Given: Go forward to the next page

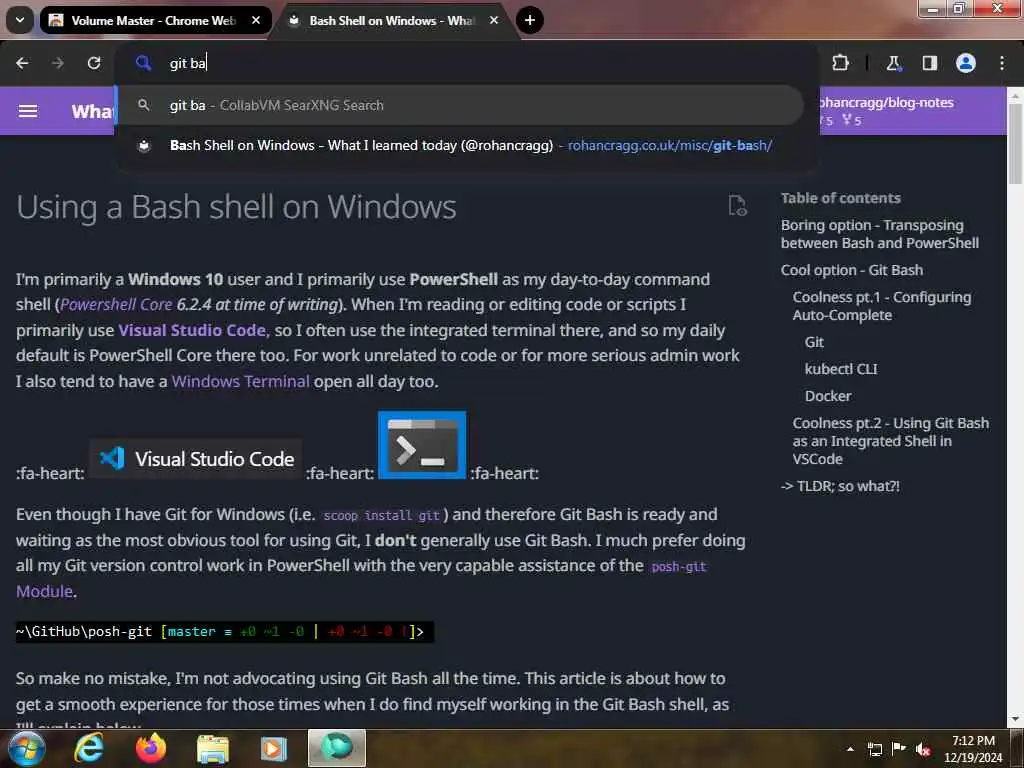Looking at the screenshot, I should [57, 63].
